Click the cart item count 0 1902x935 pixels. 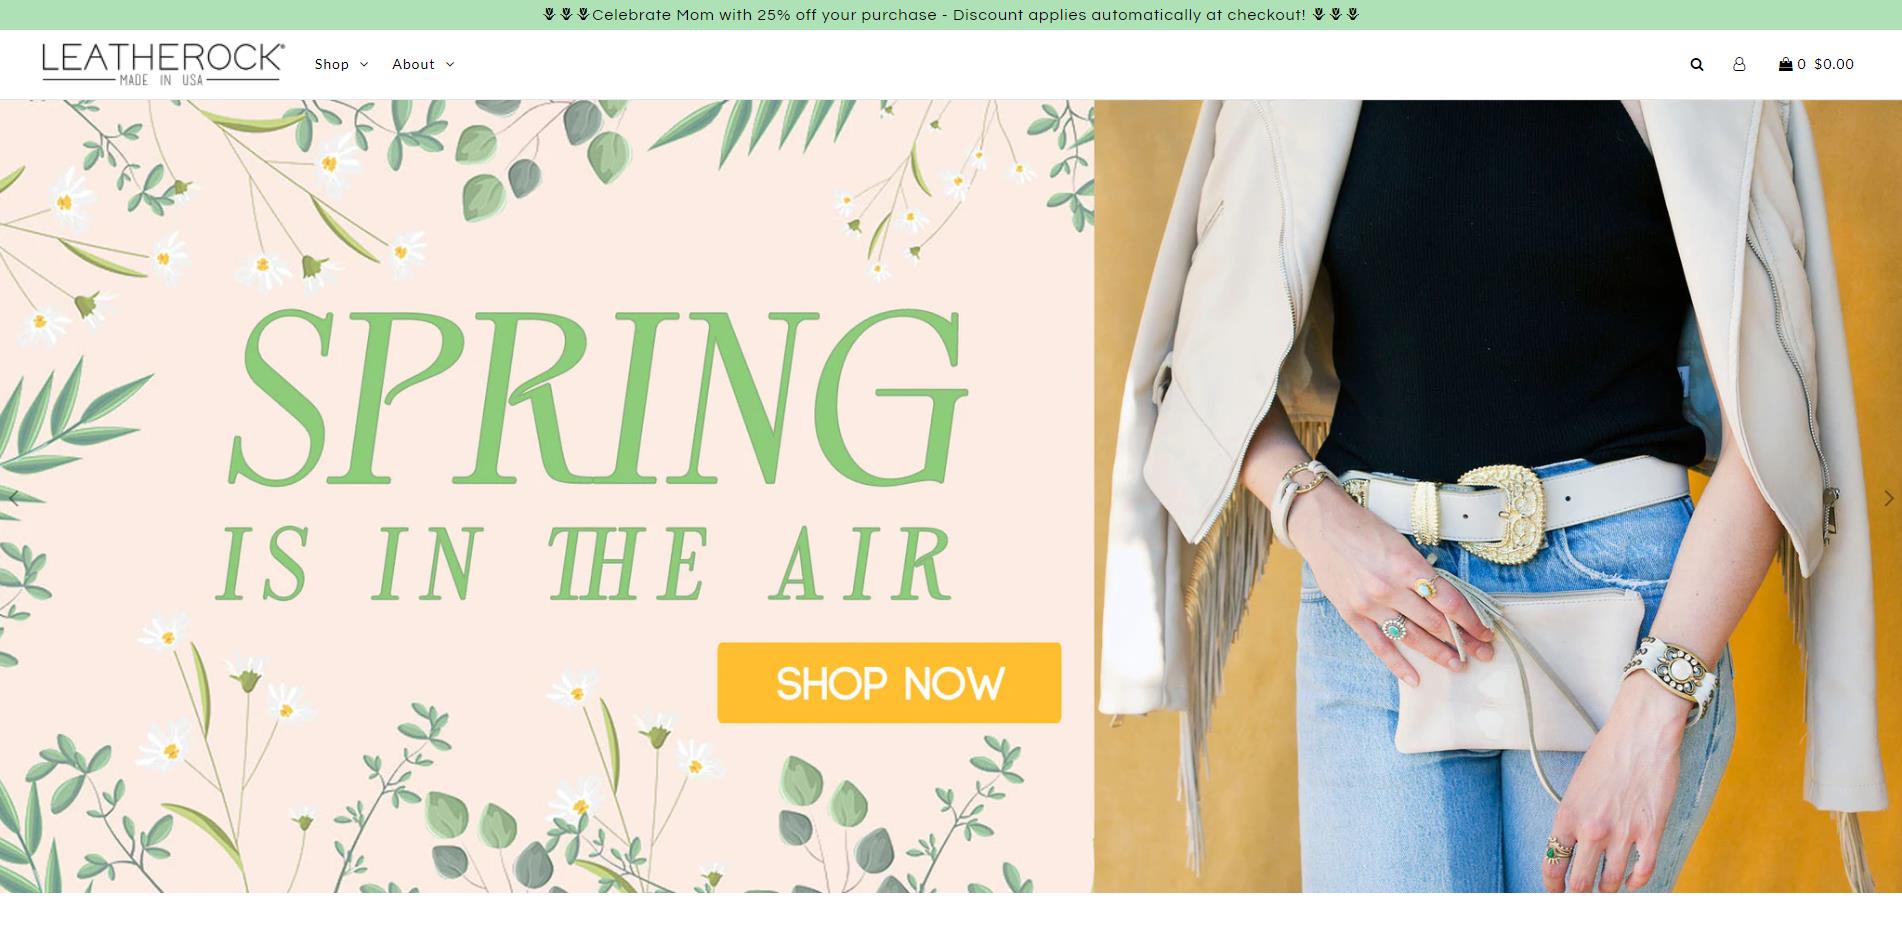click(1801, 64)
